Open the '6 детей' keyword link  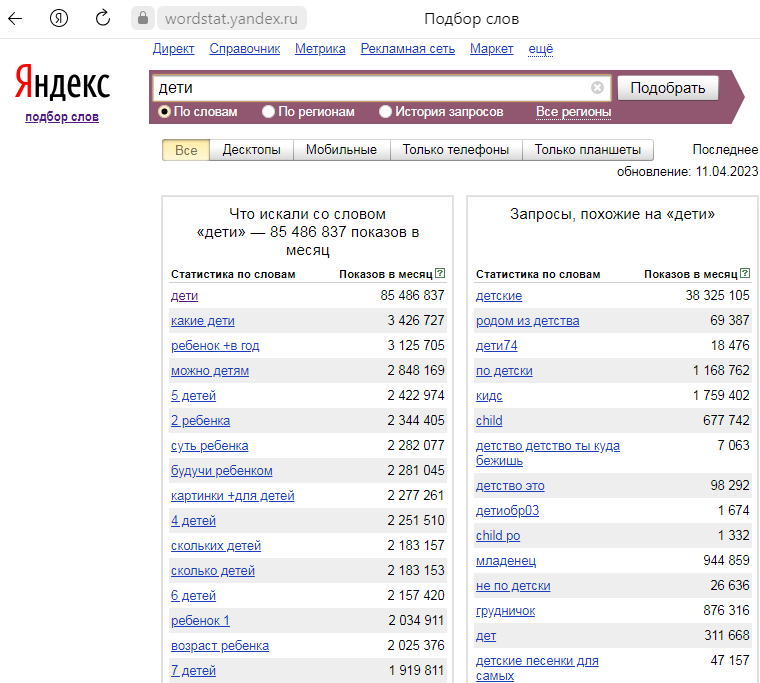coord(193,596)
